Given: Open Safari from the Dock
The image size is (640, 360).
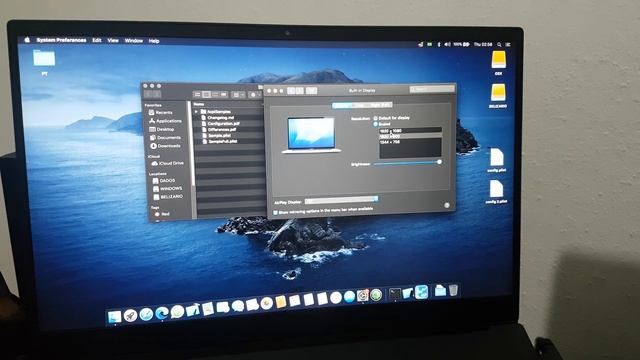Looking at the screenshot, I should [x=146, y=314].
